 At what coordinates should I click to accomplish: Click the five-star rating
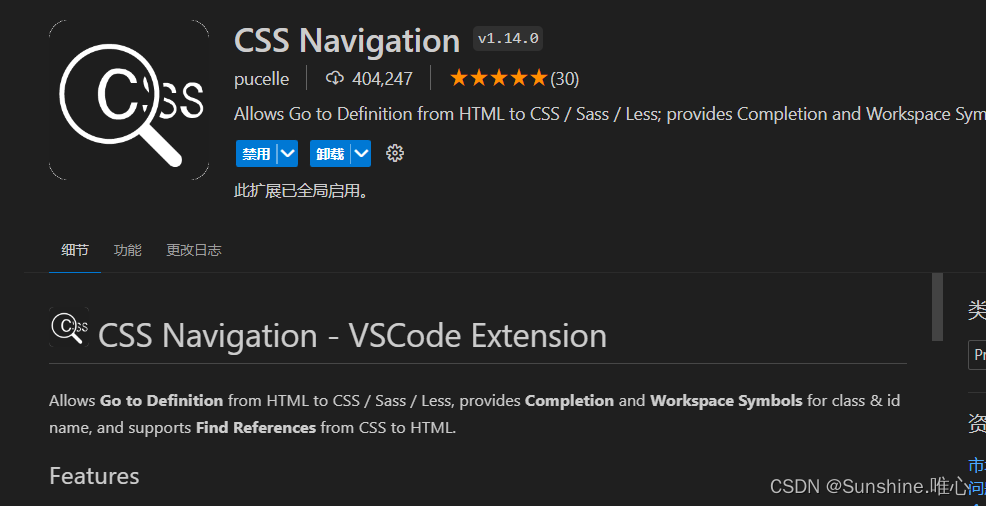[x=499, y=79]
